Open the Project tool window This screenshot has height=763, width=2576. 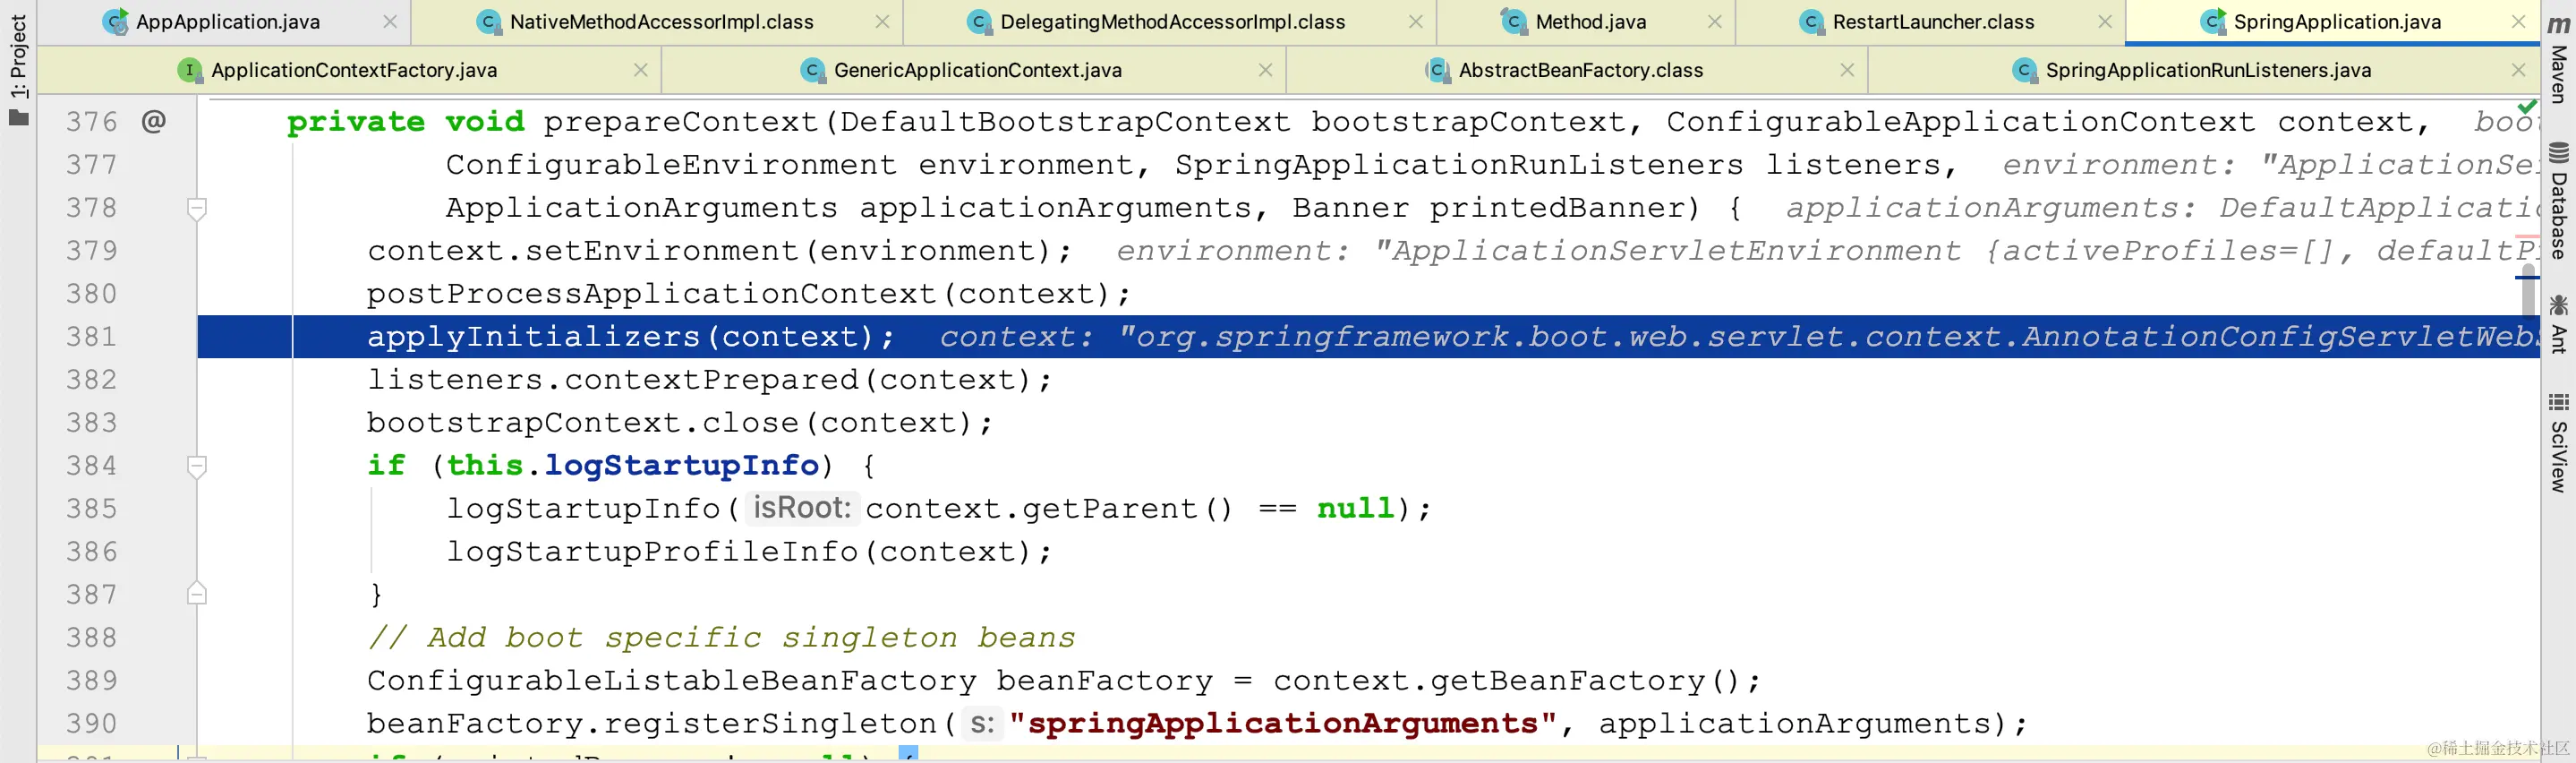tap(18, 68)
